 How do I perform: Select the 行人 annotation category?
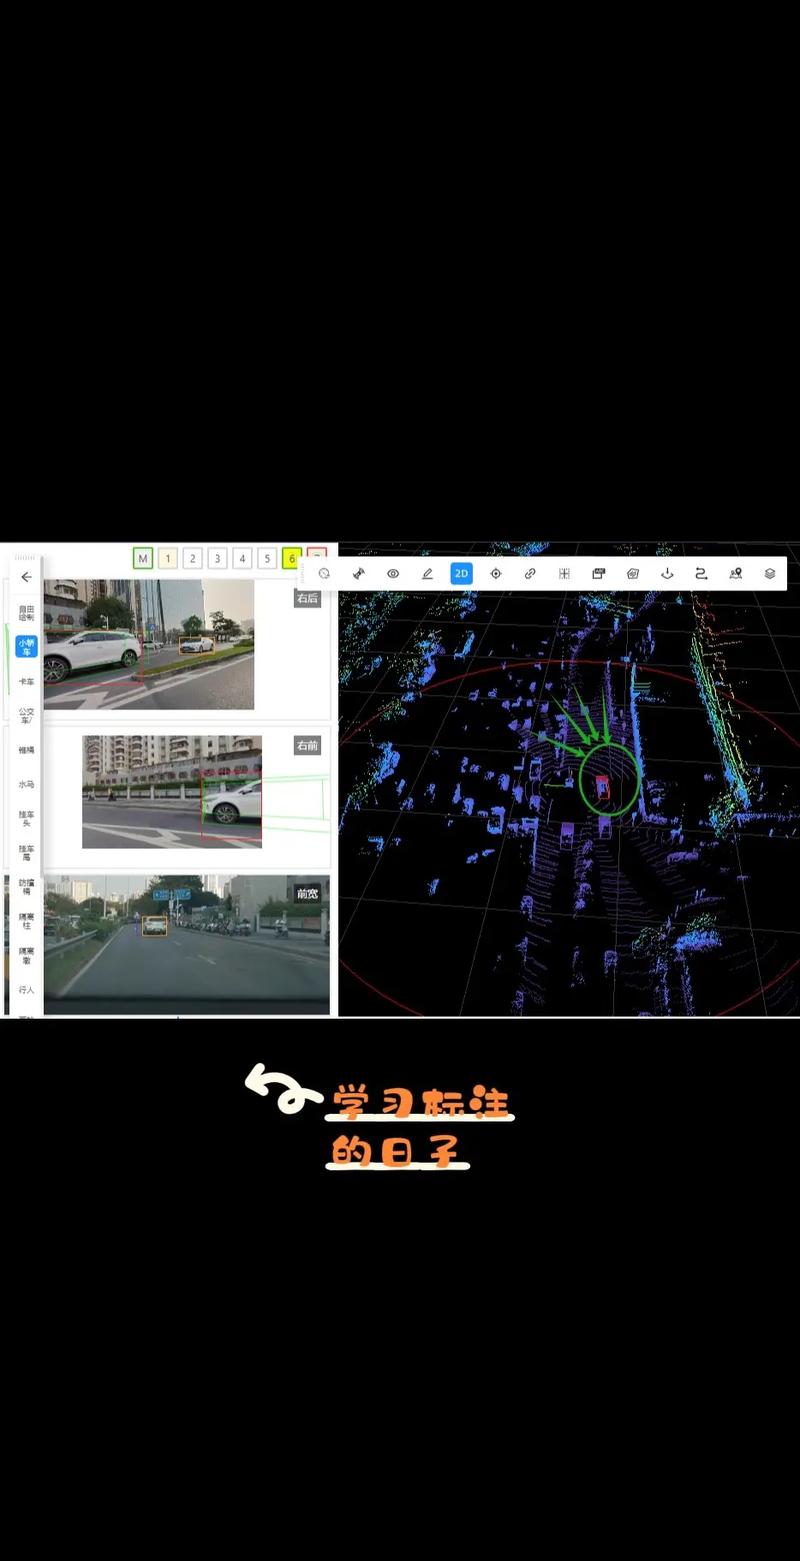[x=21, y=991]
